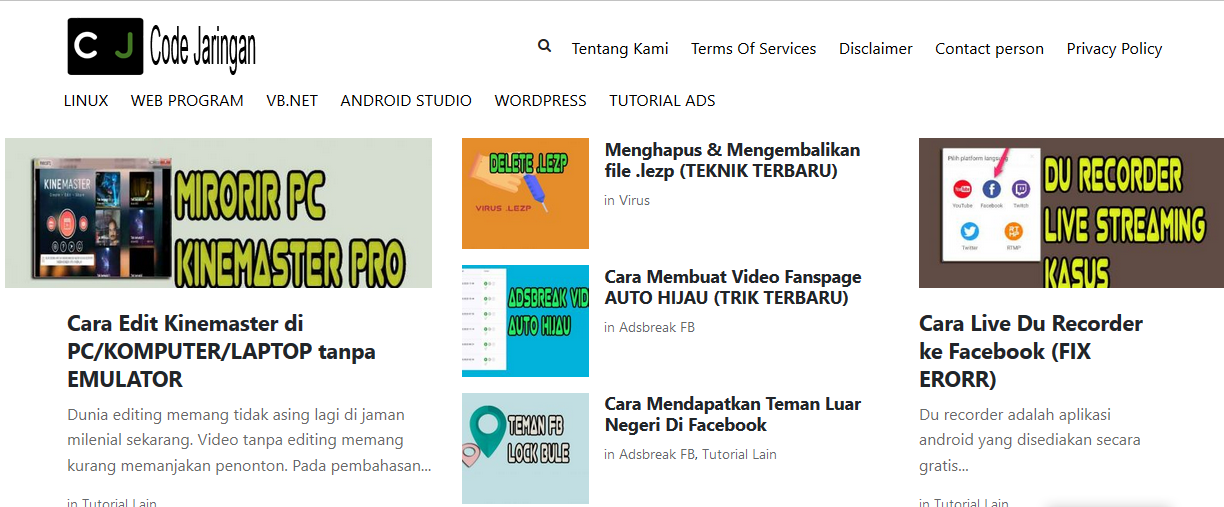This screenshot has width=1224, height=507.
Task: Select the WEB PROGRAM category
Action: pos(187,100)
